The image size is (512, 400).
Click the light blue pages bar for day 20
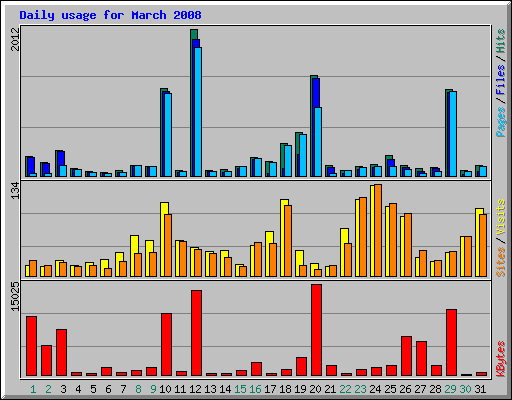[x=318, y=142]
